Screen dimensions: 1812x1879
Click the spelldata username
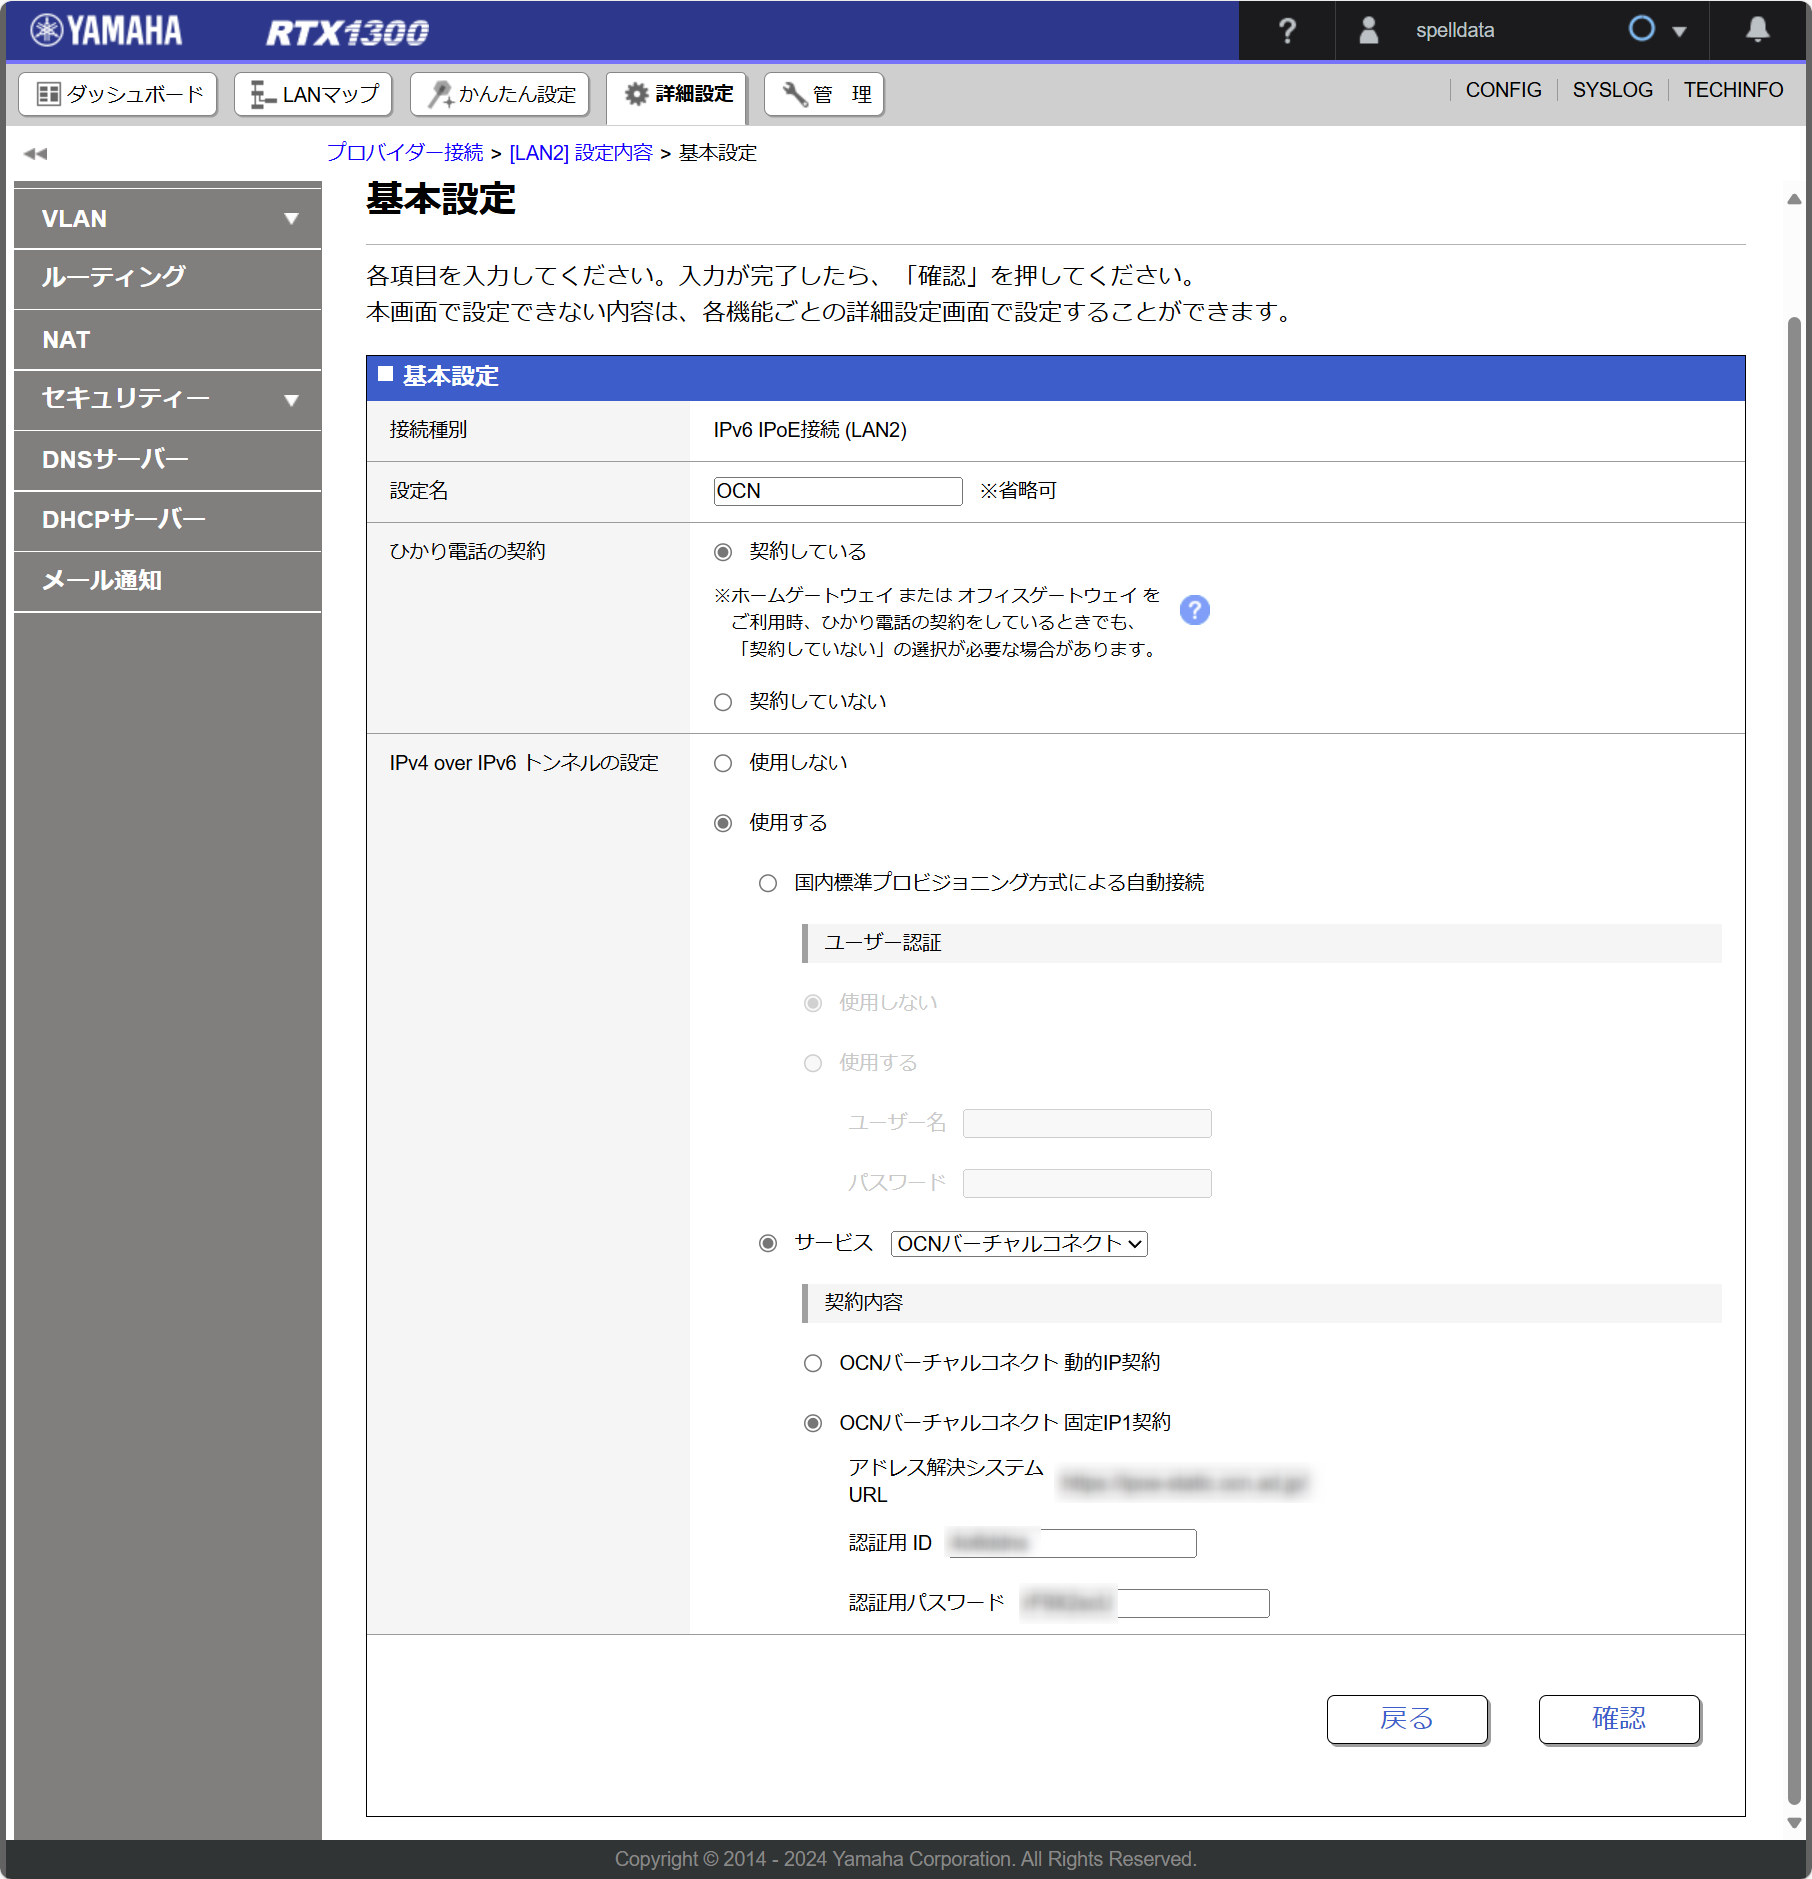(x=1455, y=31)
